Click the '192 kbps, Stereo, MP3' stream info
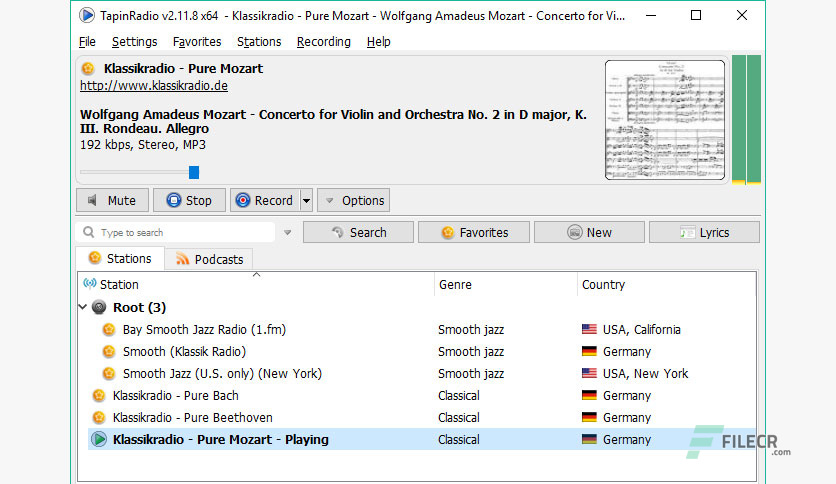Viewport: 836px width, 484px height. [x=143, y=145]
